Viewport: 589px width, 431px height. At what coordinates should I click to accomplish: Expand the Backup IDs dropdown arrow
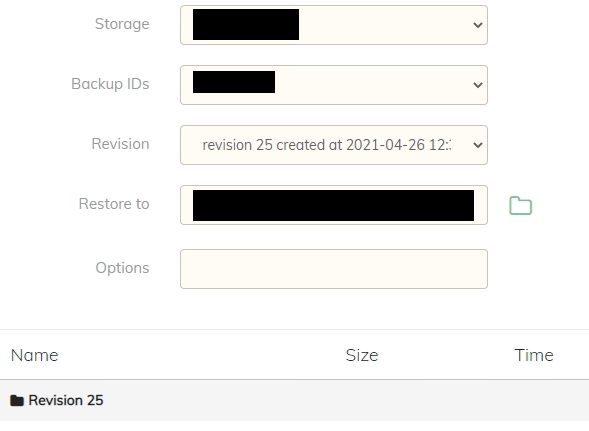(478, 85)
